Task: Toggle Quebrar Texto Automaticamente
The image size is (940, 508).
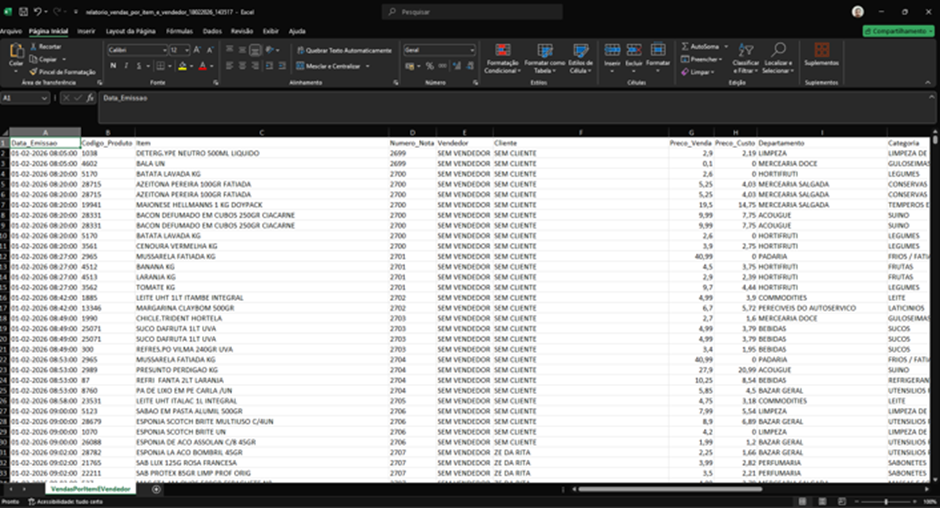Action: click(344, 50)
